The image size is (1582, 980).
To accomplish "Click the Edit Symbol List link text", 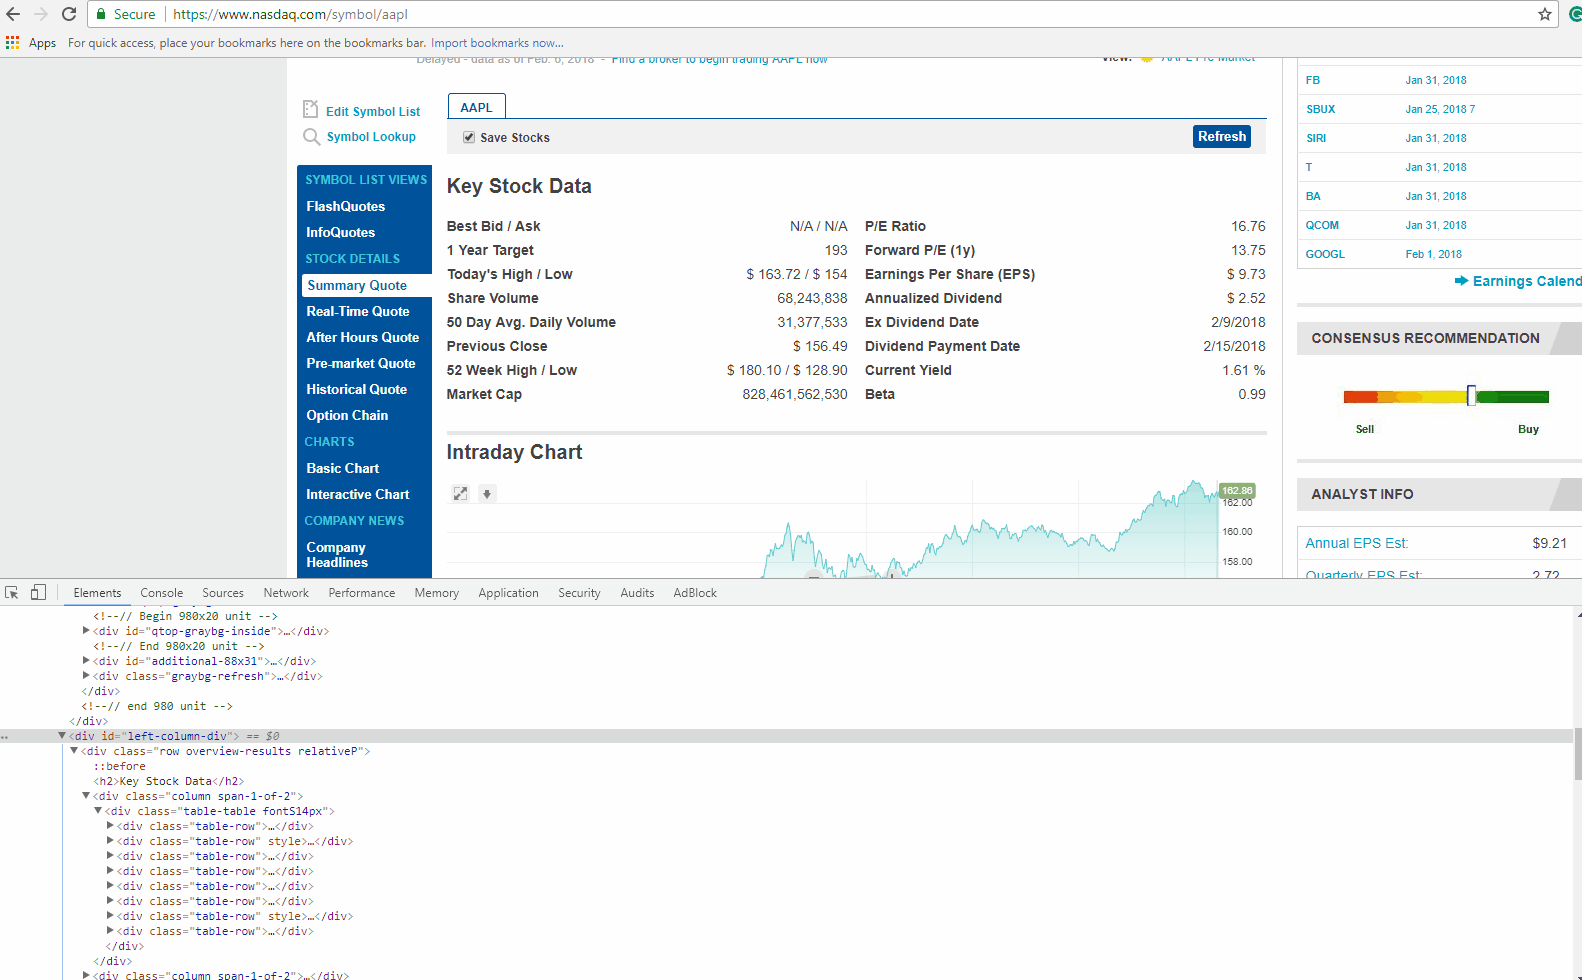I will click(373, 112).
